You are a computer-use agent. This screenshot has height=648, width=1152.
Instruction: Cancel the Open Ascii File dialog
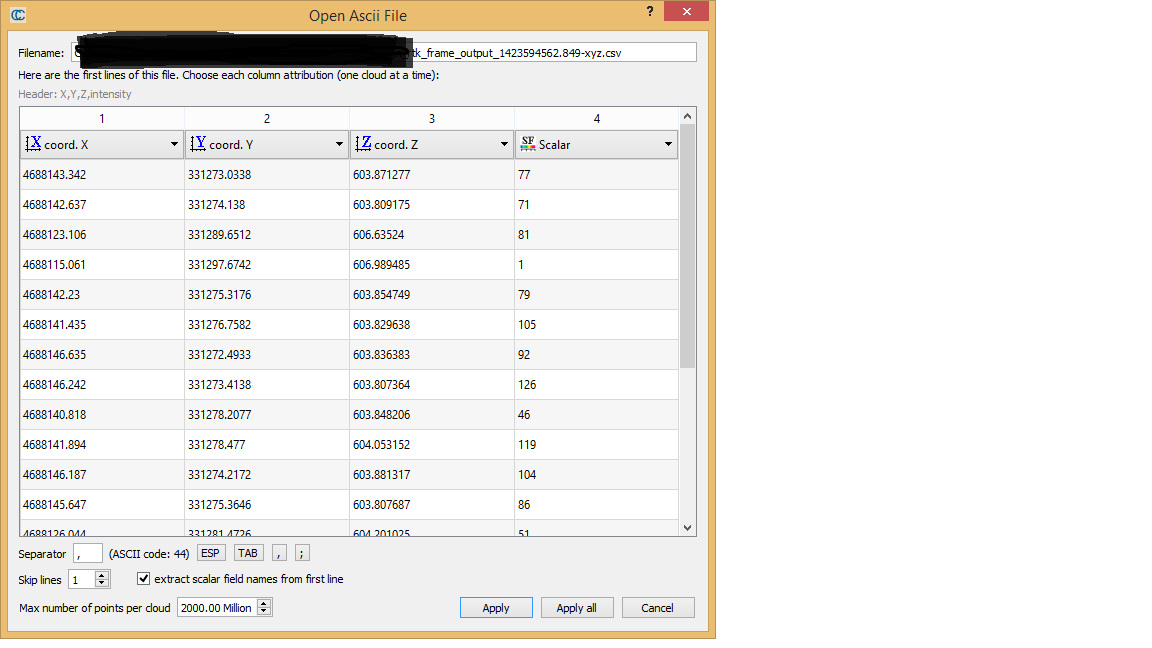658,607
